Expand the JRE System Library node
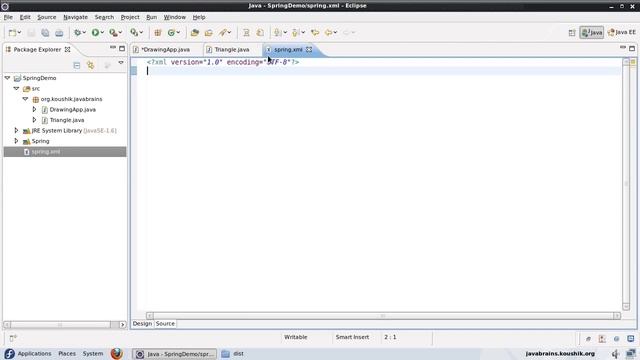640x360 pixels. click(16, 131)
